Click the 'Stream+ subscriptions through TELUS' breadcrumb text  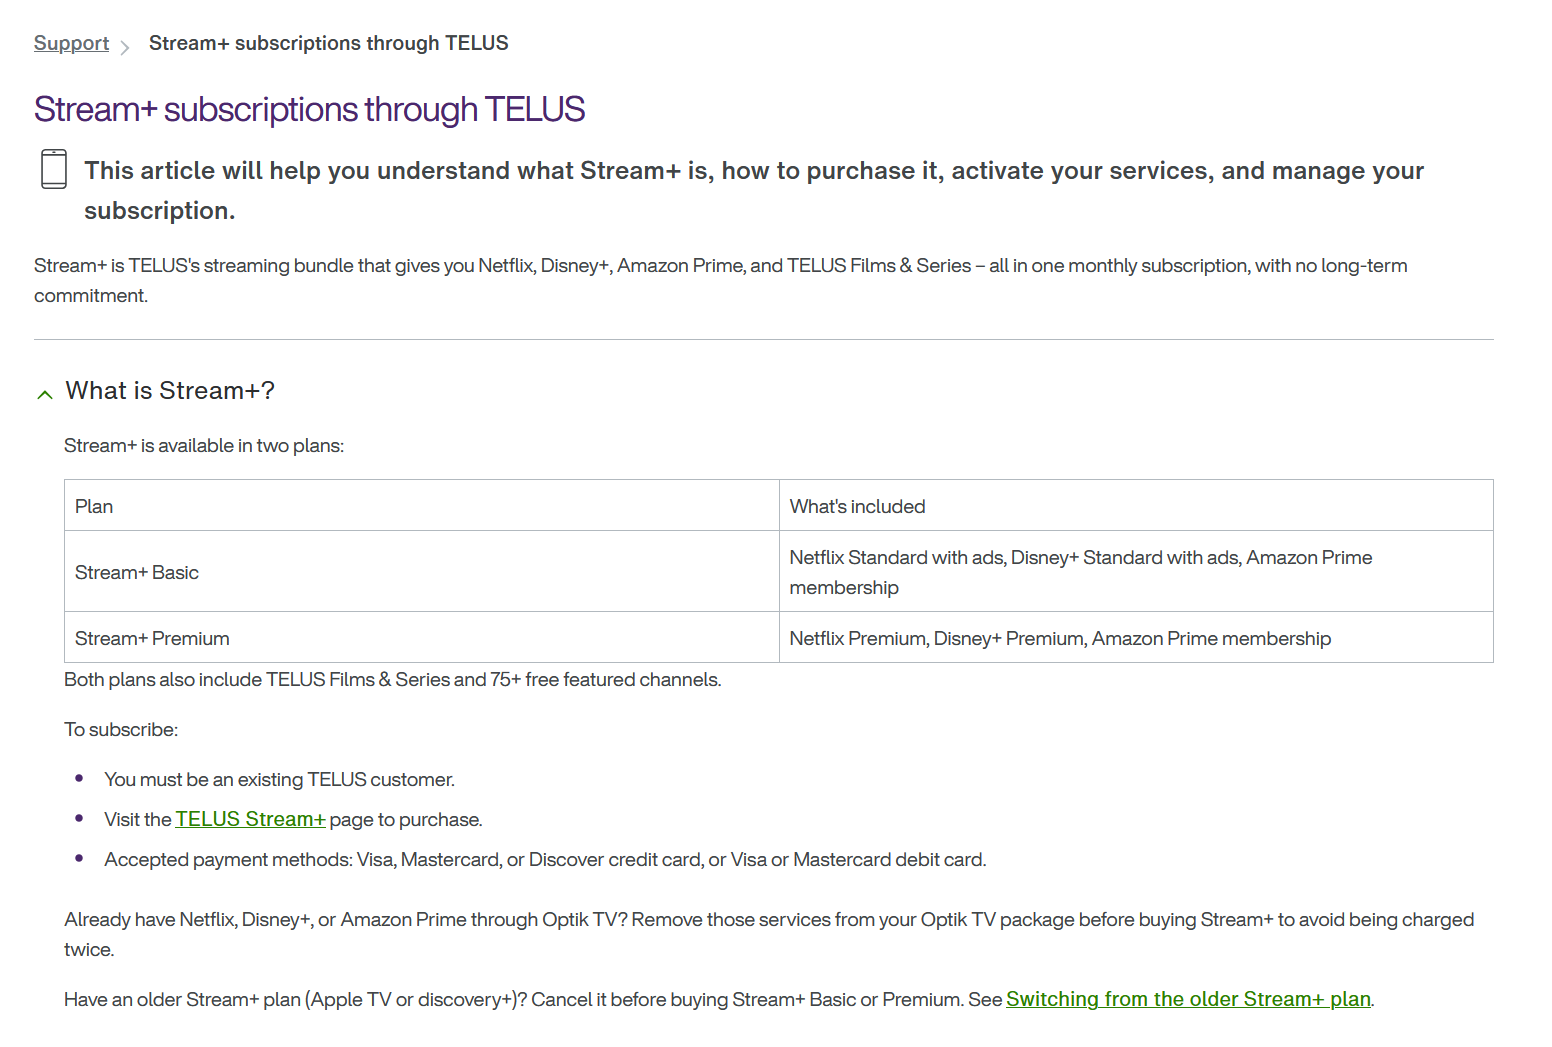pyautogui.click(x=328, y=43)
